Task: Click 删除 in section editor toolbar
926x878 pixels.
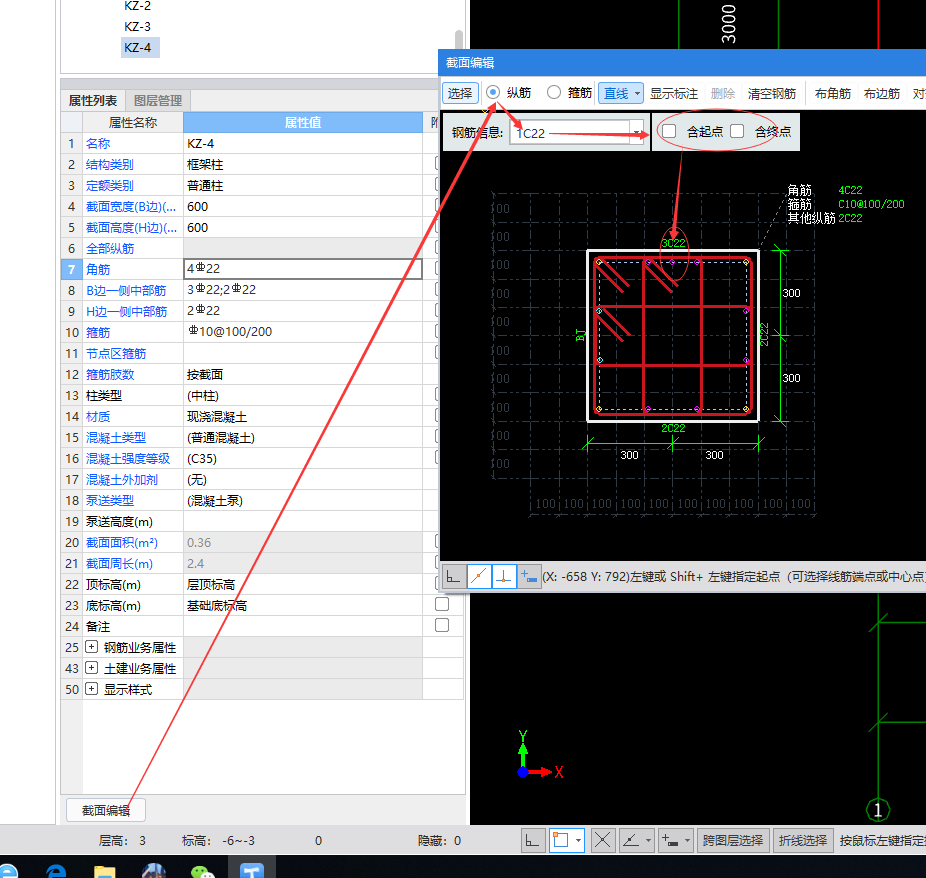Action: click(x=723, y=93)
